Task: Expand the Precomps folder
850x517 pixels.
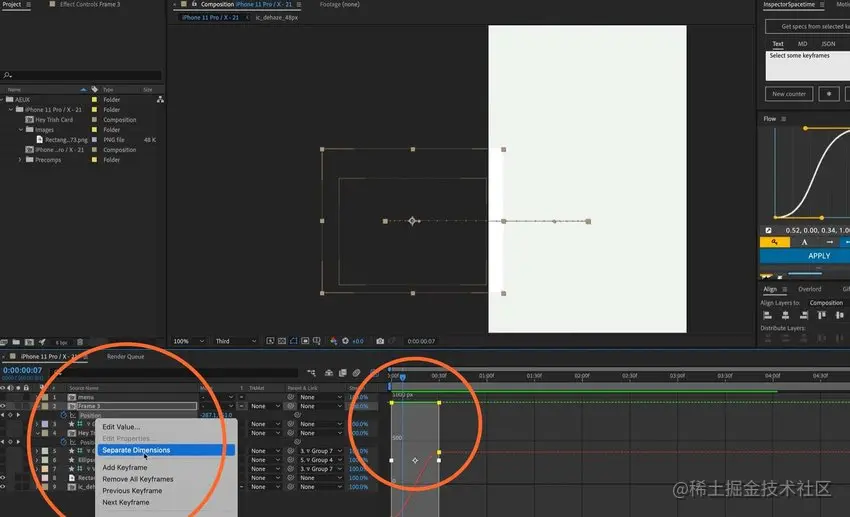Action: tap(20, 160)
